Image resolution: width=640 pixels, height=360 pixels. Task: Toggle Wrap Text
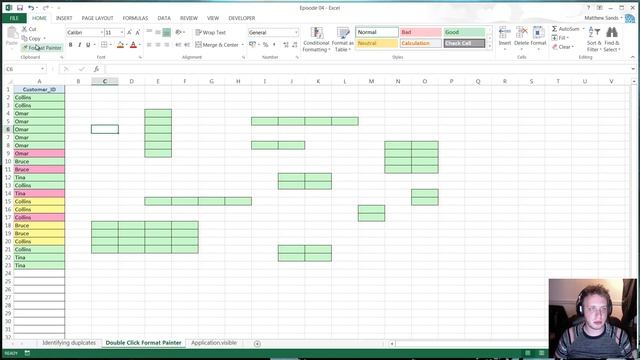click(x=210, y=32)
